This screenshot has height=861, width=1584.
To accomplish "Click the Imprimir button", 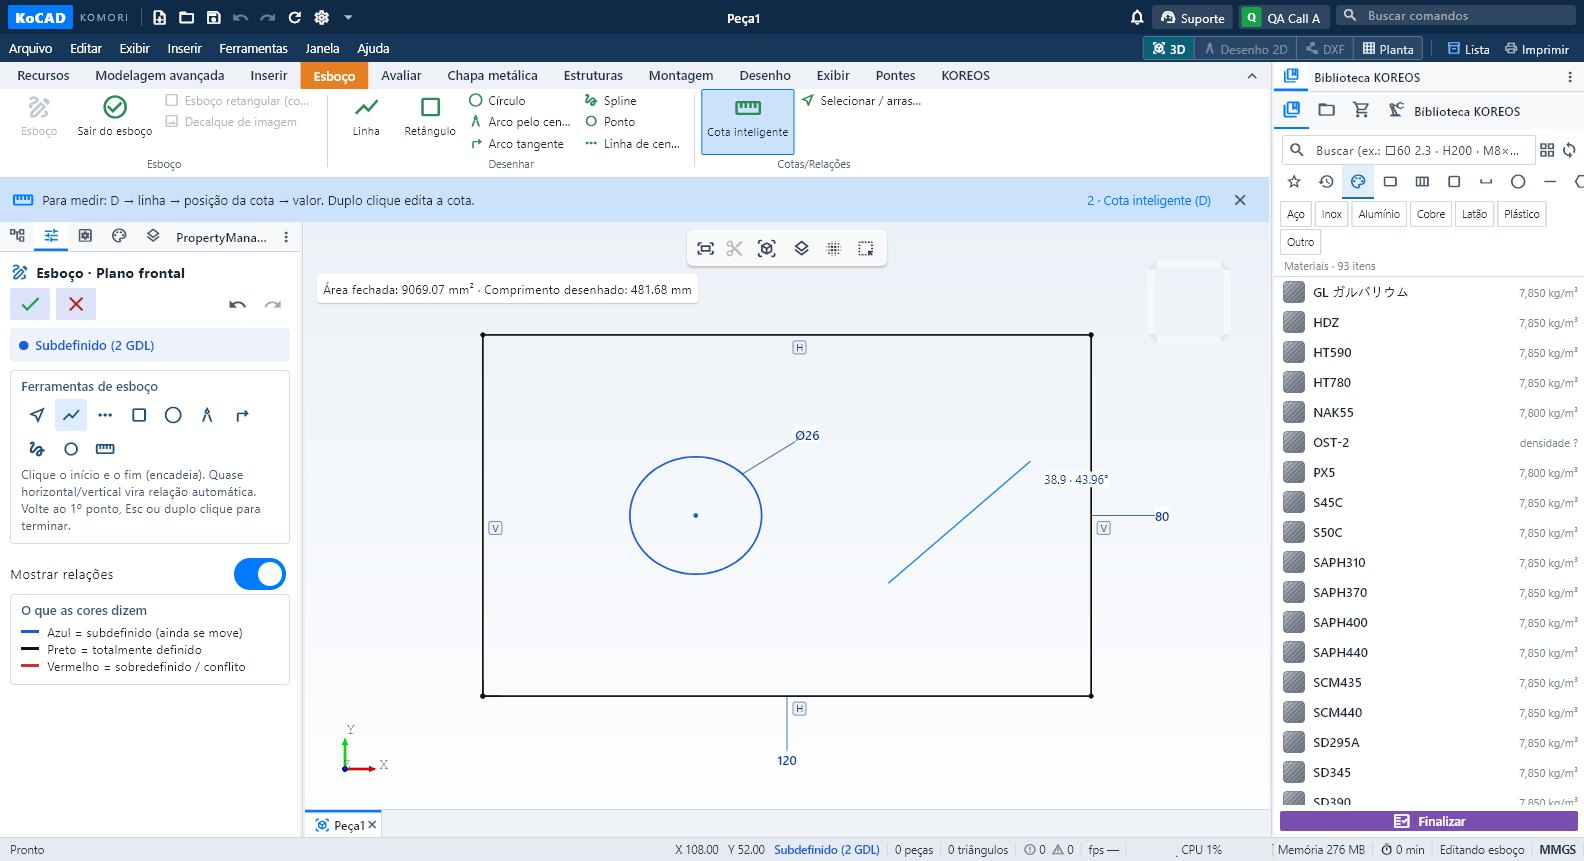I will [x=1537, y=48].
